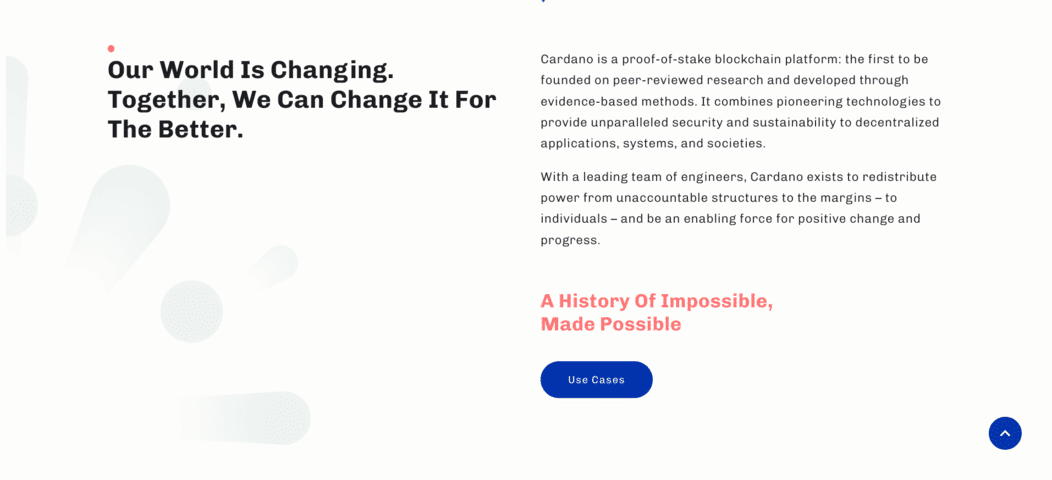Click the dotted grey circle decoration
Screen dimensions: 1052x480
[192, 311]
